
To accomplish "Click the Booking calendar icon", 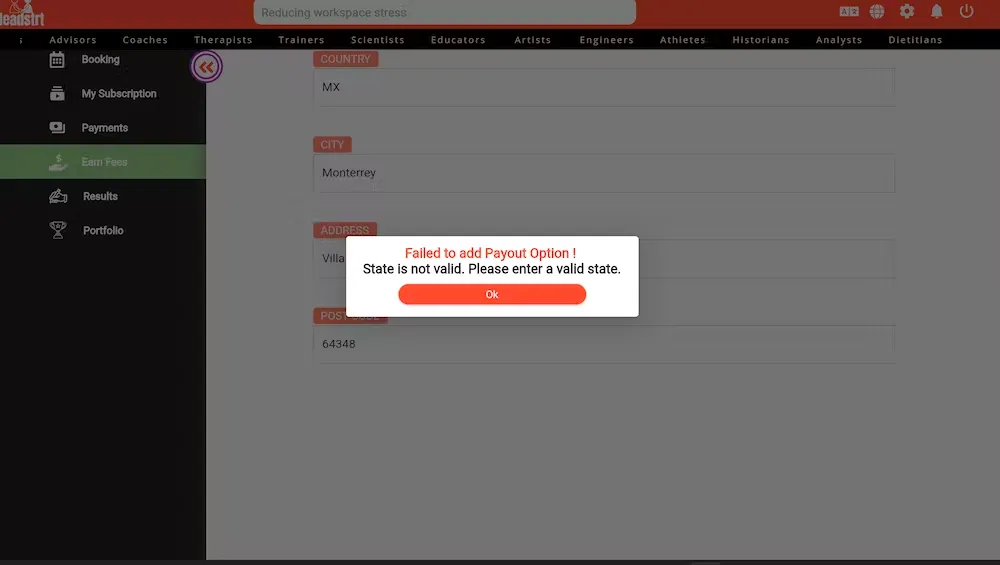I will click(57, 60).
